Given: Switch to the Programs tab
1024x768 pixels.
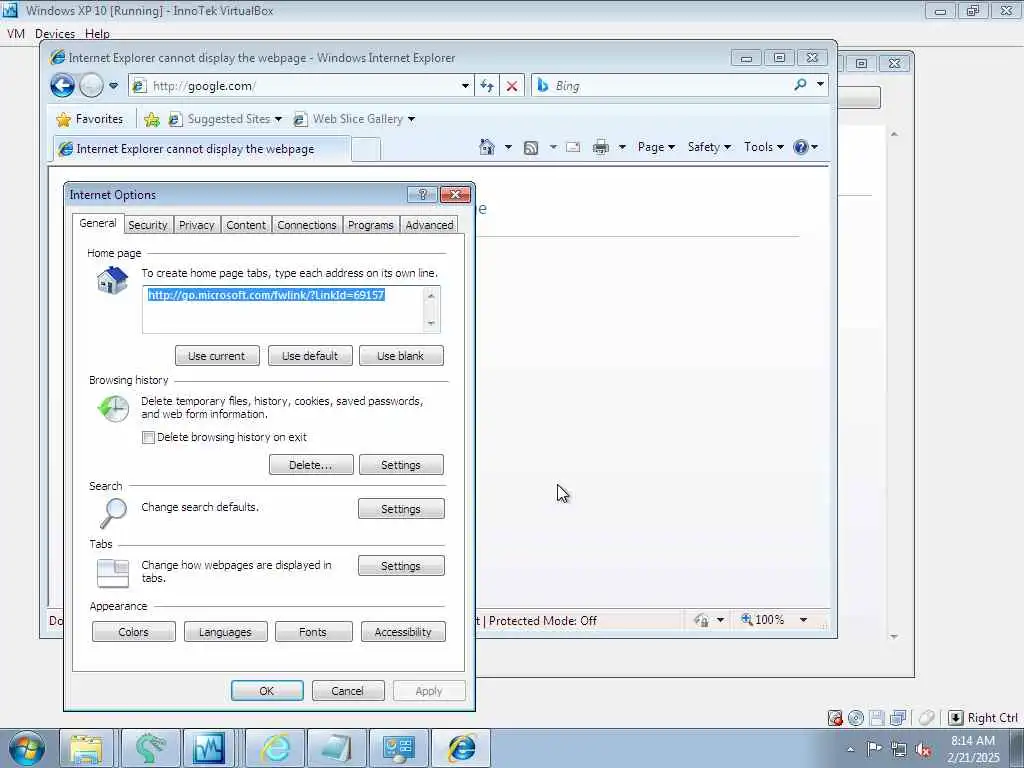Looking at the screenshot, I should (370, 225).
